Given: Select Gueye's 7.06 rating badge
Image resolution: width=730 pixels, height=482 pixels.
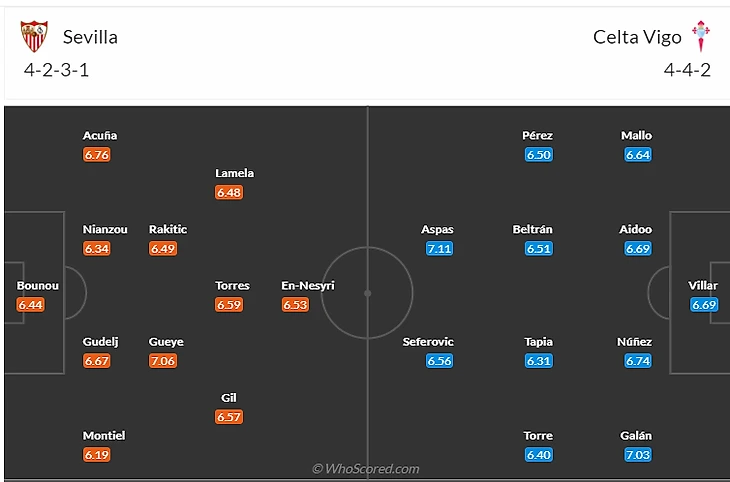Looking at the screenshot, I should pyautogui.click(x=163, y=361).
